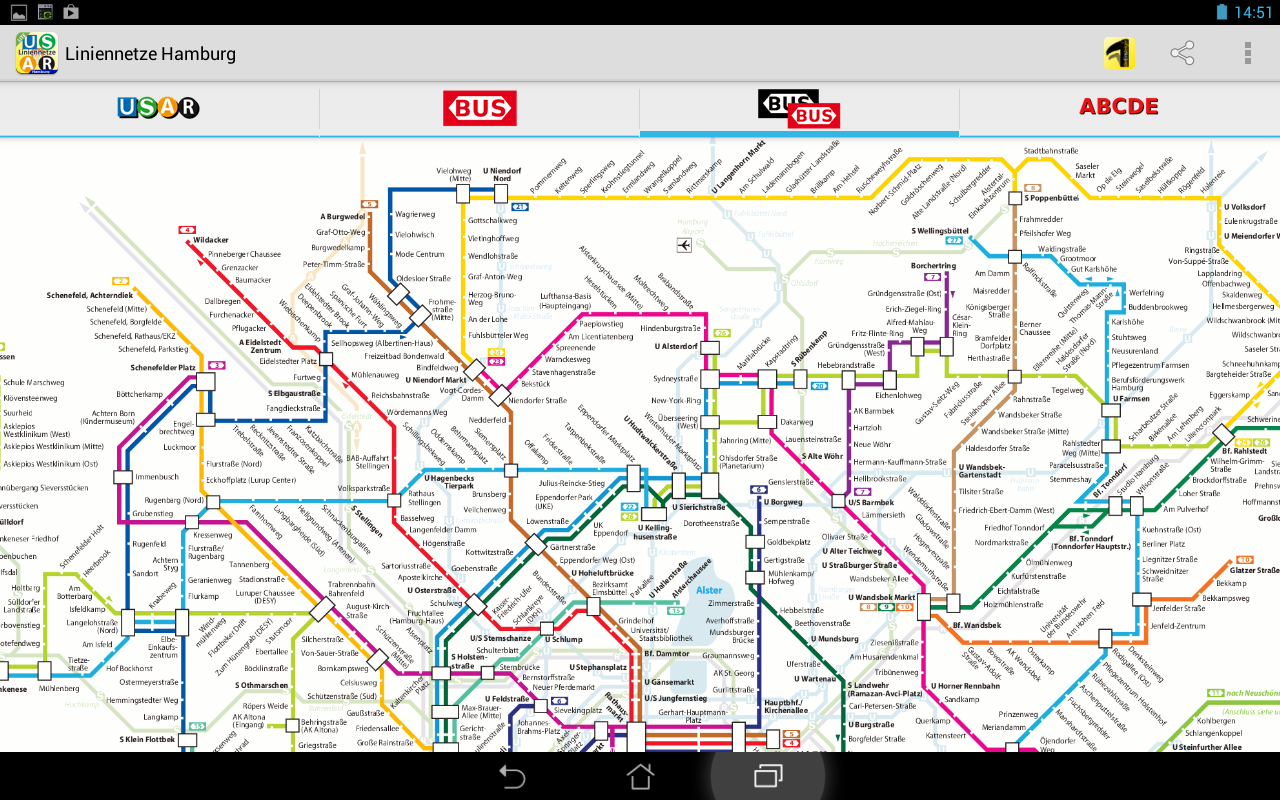This screenshot has height=800, width=1280.
Task: Tap the 'U Steinfurther Allee' station label
Action: pyautogui.click(x=1209, y=747)
